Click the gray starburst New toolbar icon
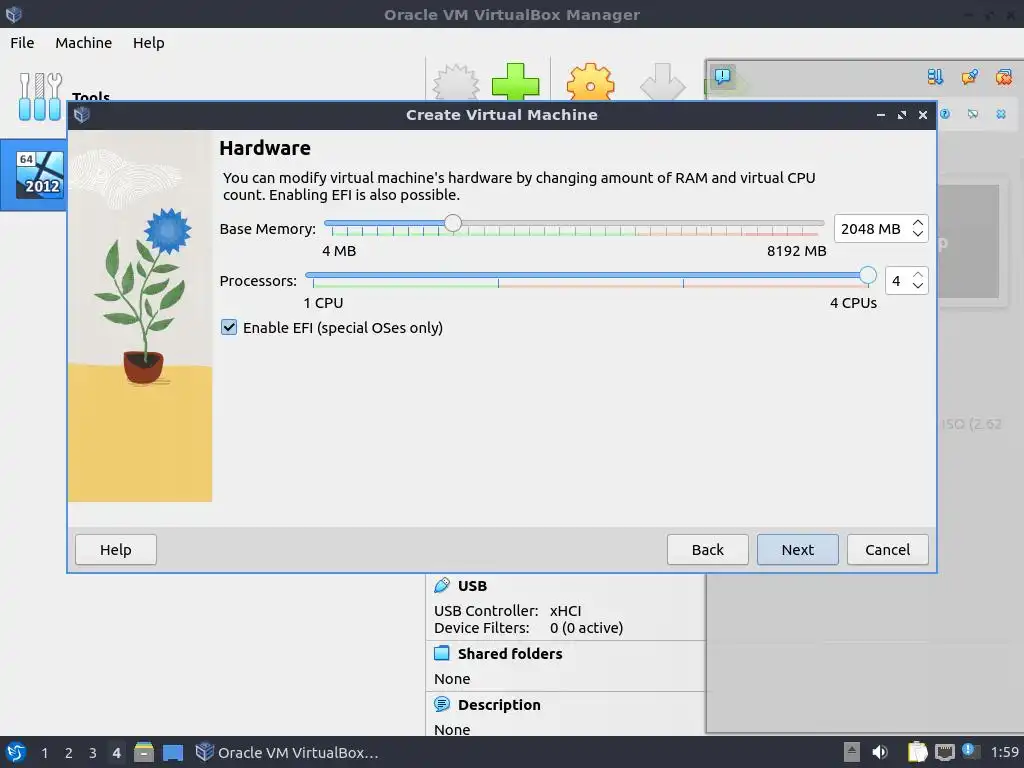 click(456, 82)
